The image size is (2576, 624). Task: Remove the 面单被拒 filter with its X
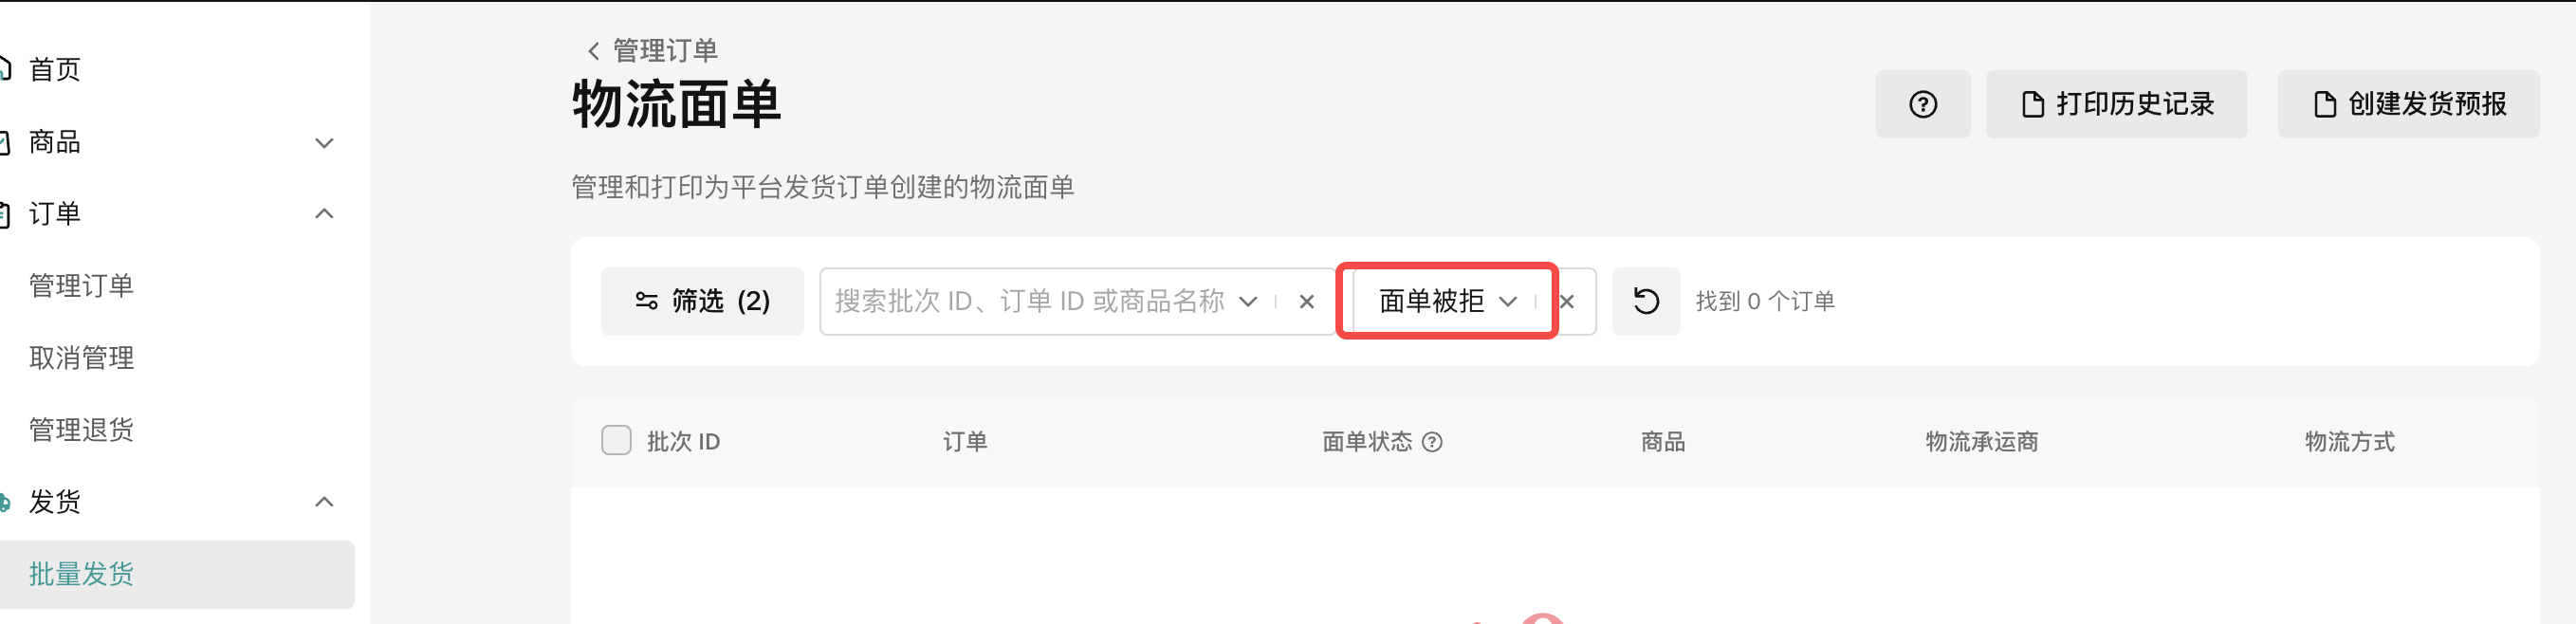point(1567,301)
